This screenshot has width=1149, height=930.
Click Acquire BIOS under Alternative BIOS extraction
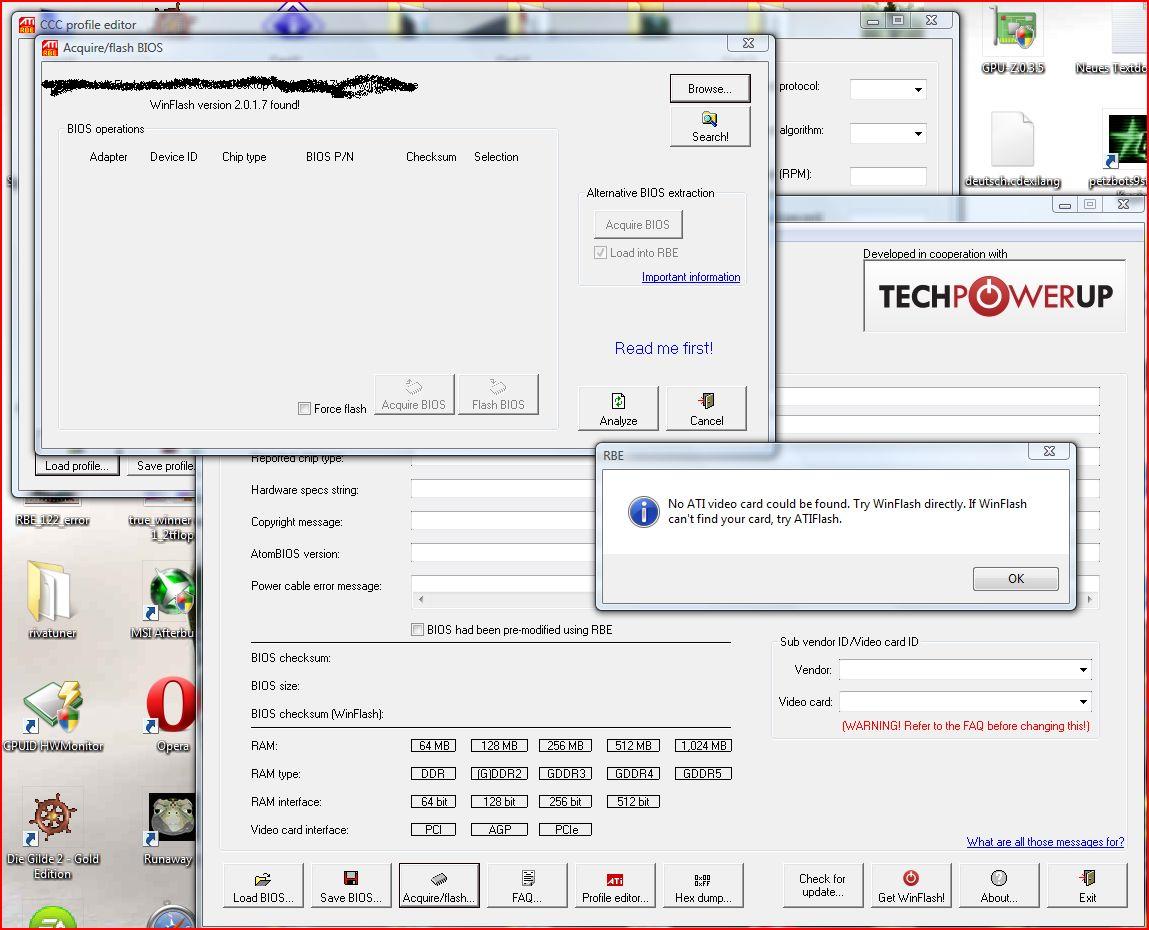coord(638,225)
